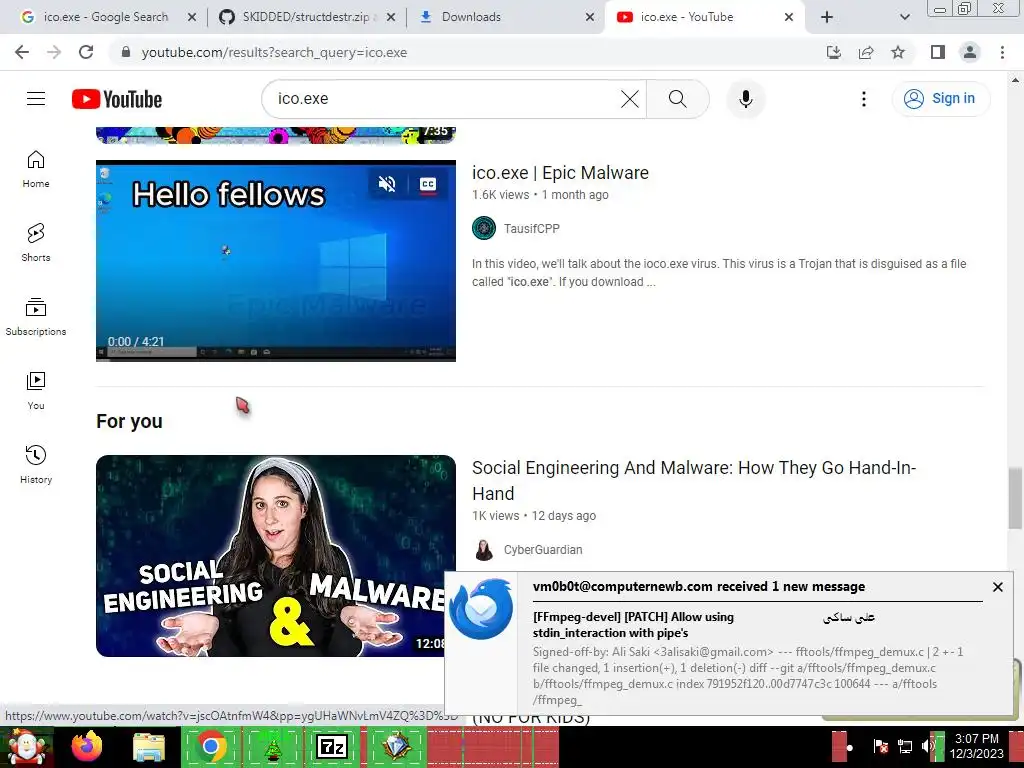Bookmark this page with star icon
Viewport: 1024px width, 768px height.
(x=898, y=52)
